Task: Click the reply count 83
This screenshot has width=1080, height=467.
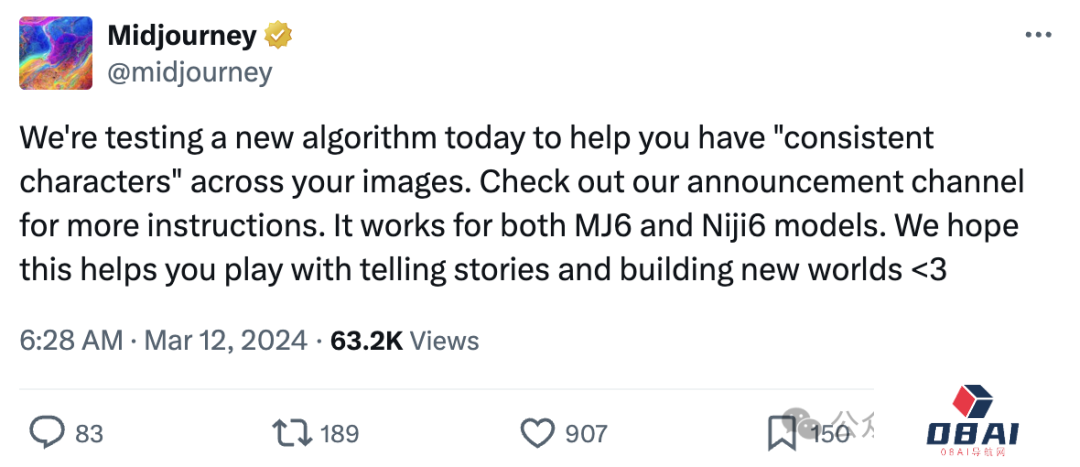Action: [x=89, y=434]
